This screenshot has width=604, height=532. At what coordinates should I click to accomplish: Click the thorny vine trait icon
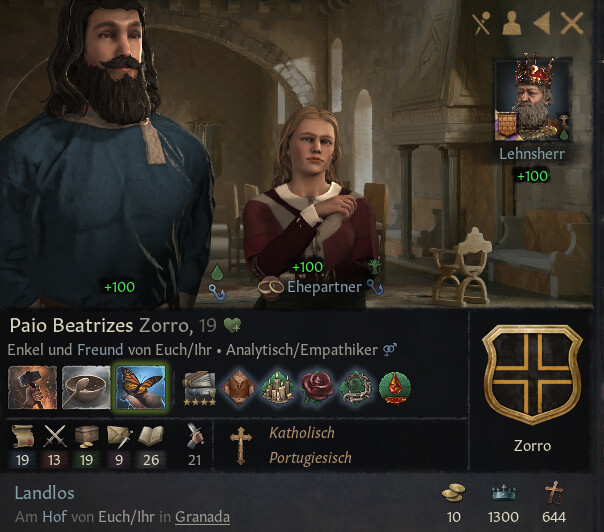(x=356, y=388)
